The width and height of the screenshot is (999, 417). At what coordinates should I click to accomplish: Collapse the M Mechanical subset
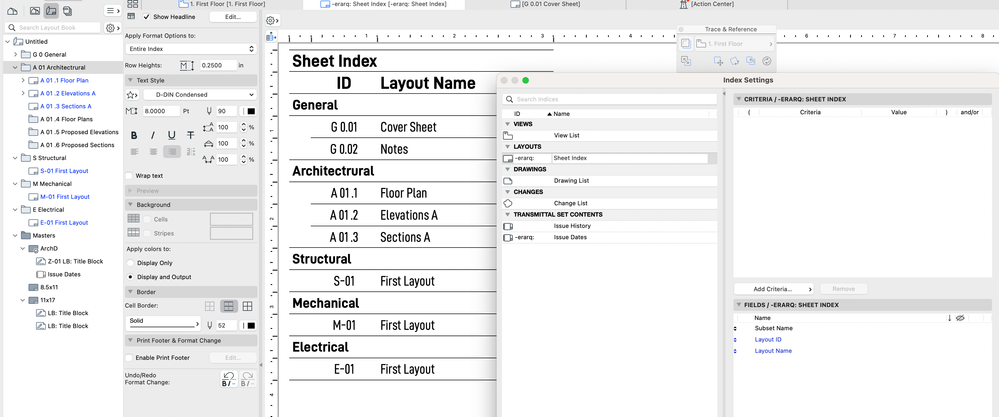tap(15, 184)
